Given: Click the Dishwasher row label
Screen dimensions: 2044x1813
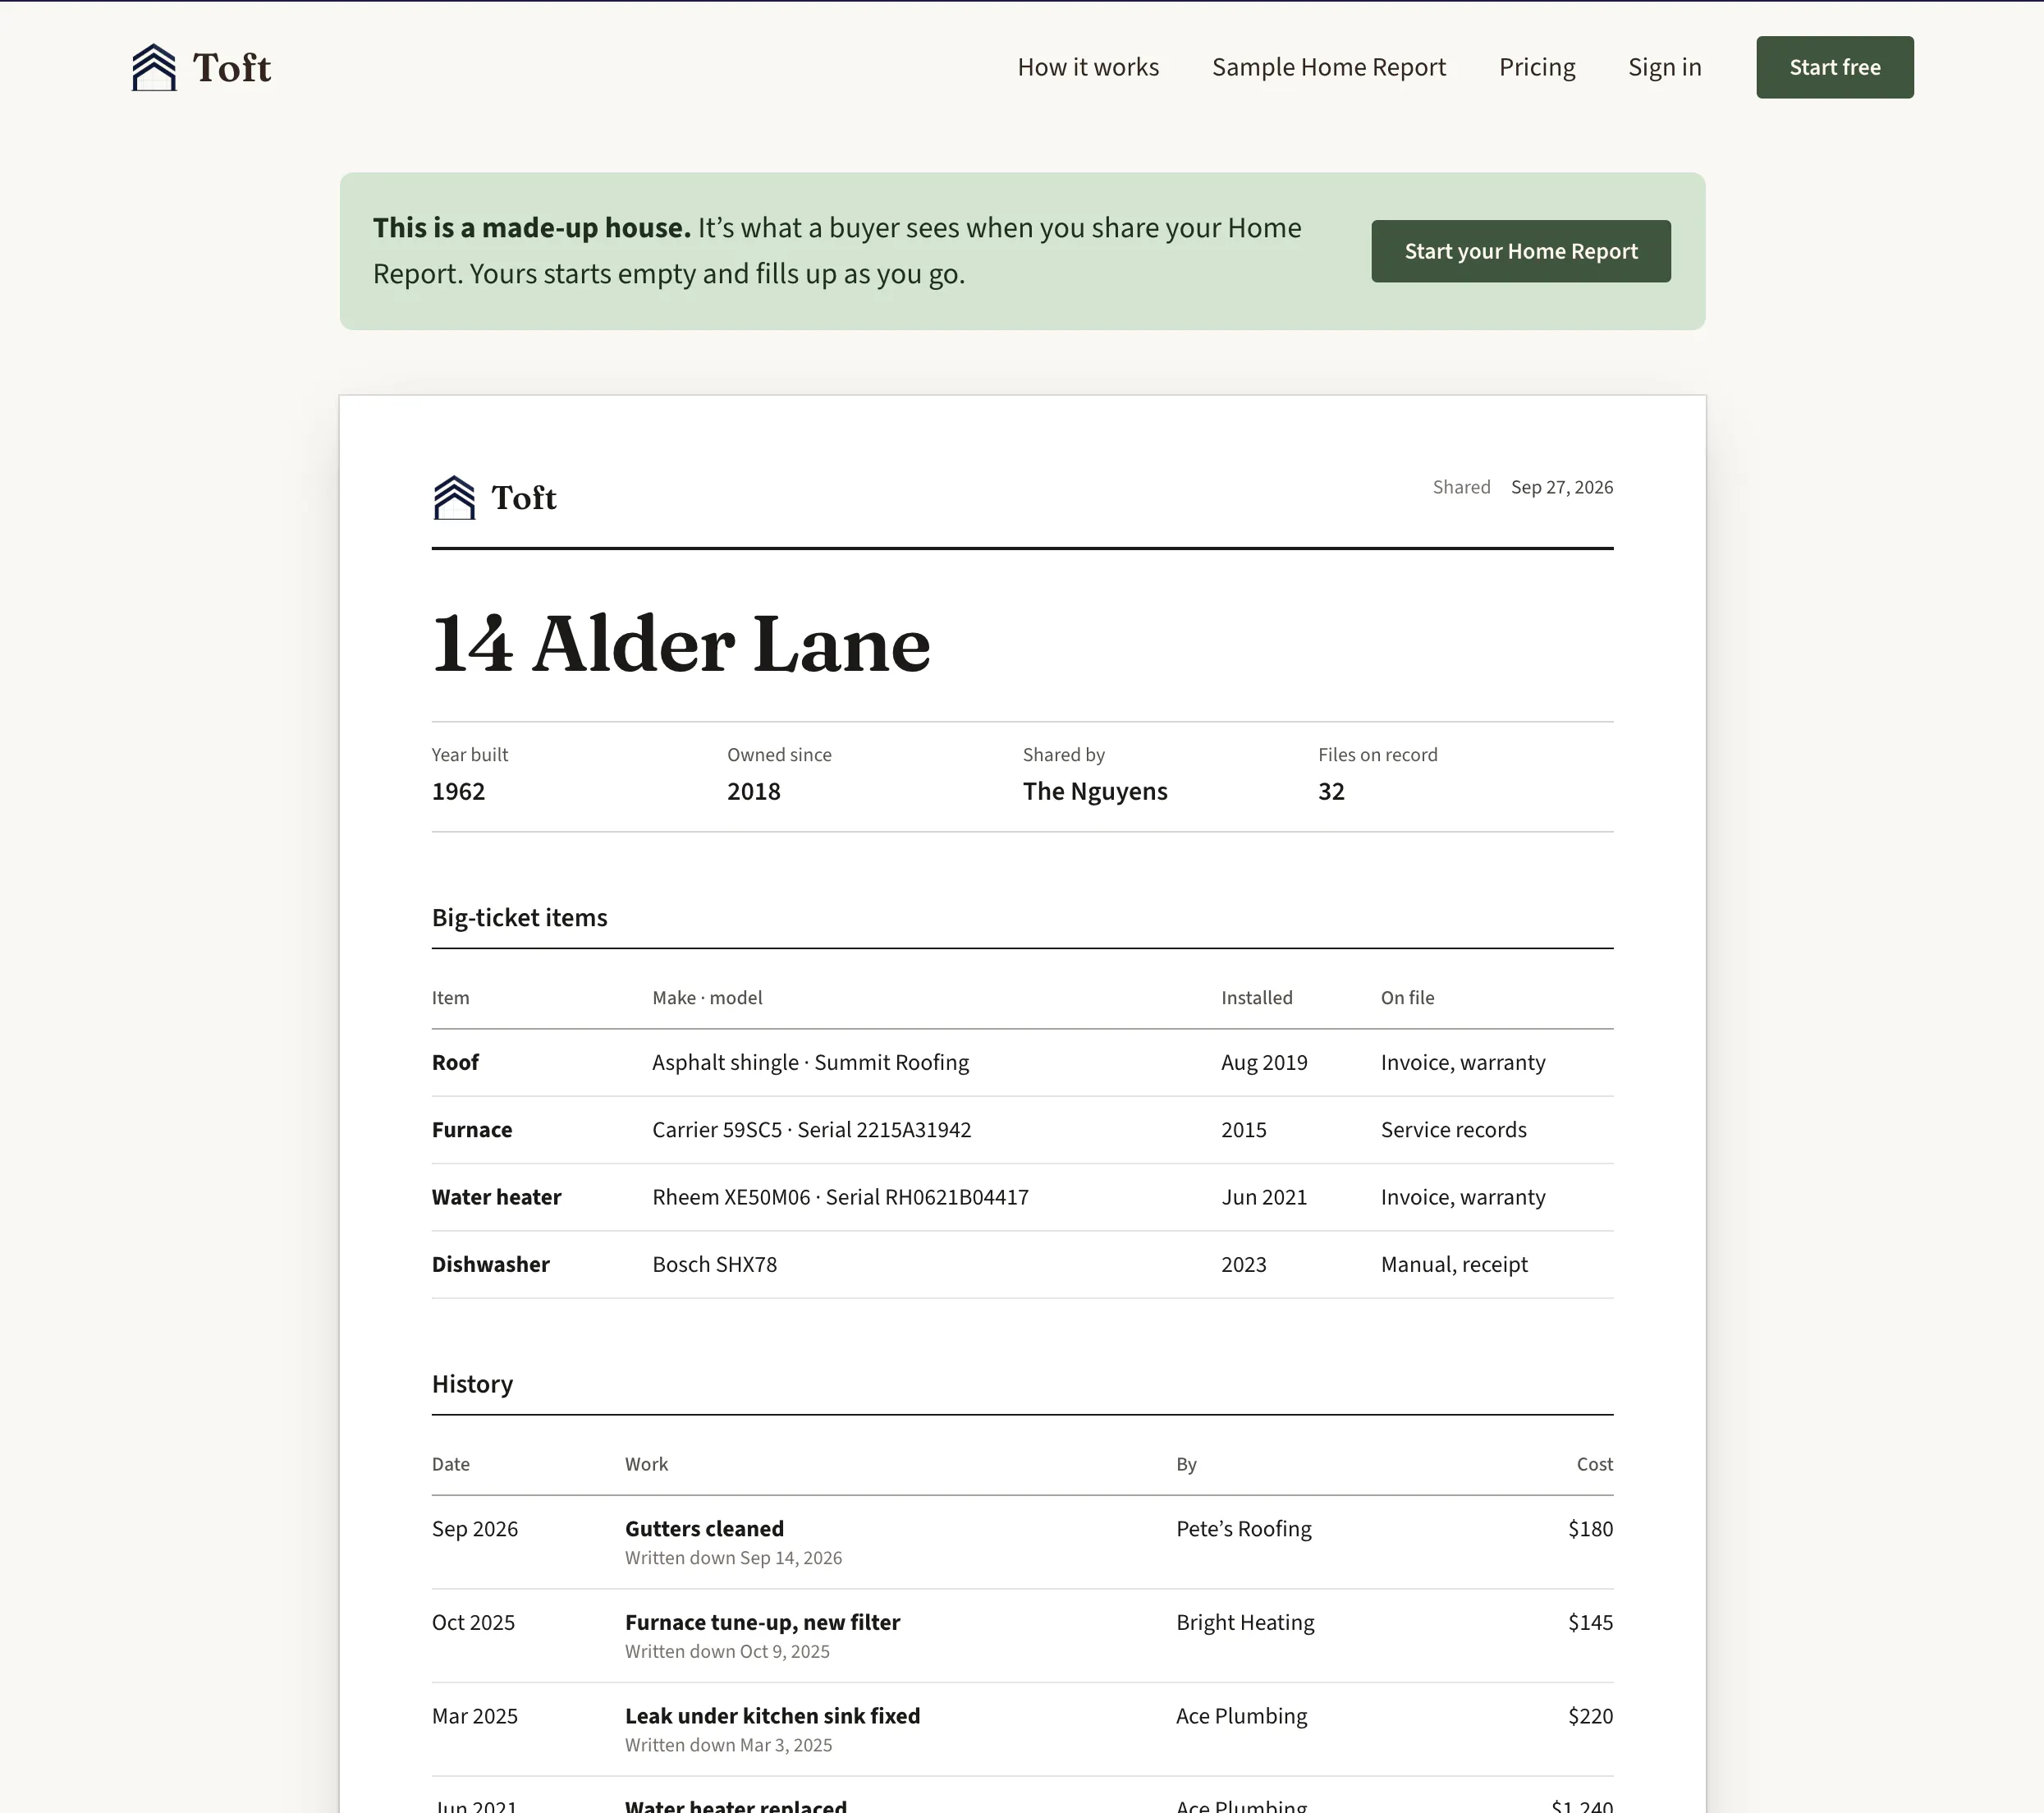Looking at the screenshot, I should pyautogui.click(x=490, y=1264).
